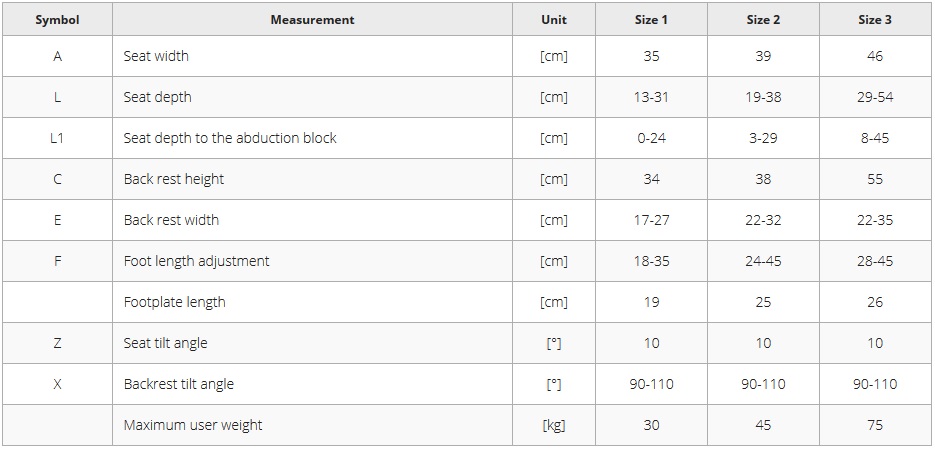935x449 pixels.
Task: Click the Seat tilt angle label
Action: click(x=166, y=343)
